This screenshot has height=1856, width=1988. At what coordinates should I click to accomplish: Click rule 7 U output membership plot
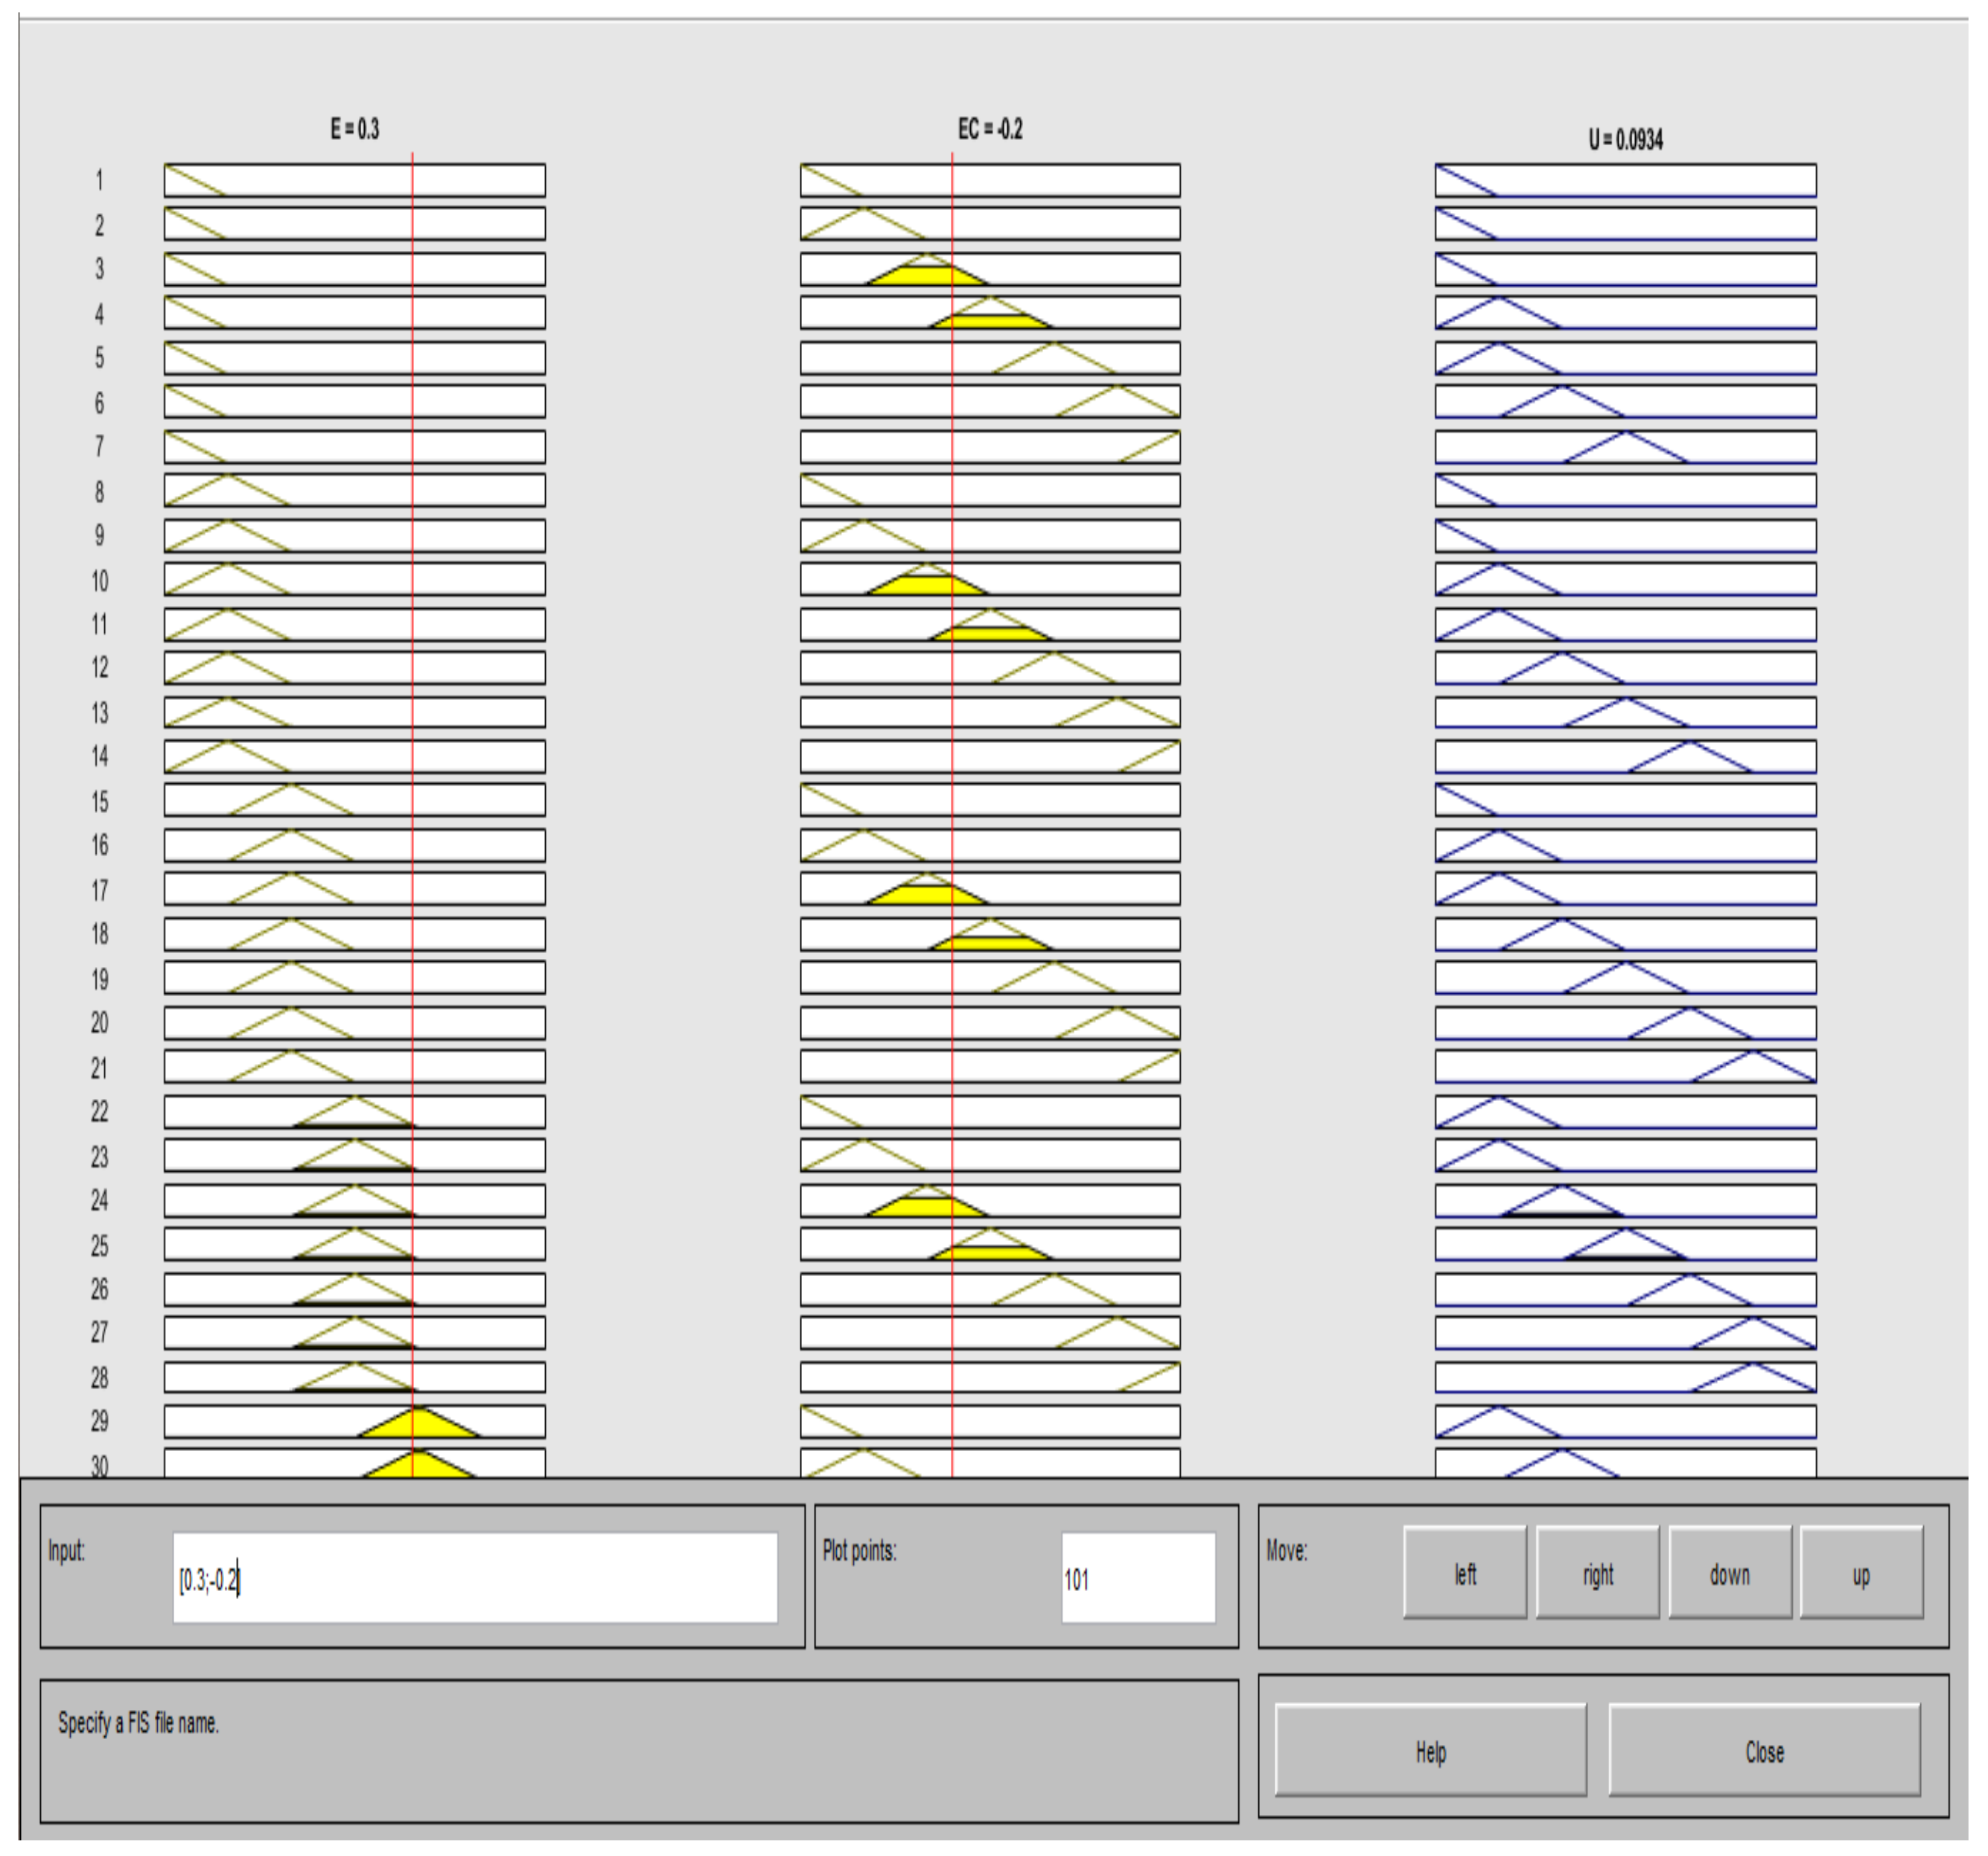point(1625,447)
